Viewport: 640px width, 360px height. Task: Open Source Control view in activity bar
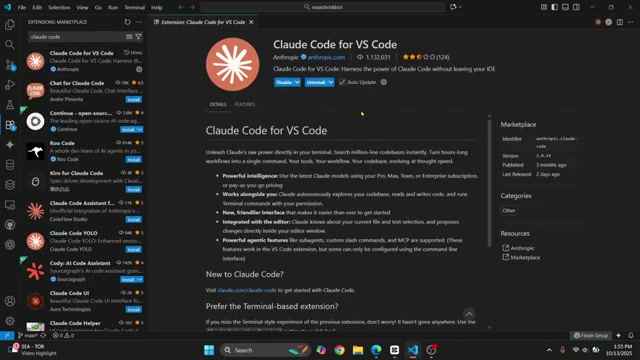[10, 64]
